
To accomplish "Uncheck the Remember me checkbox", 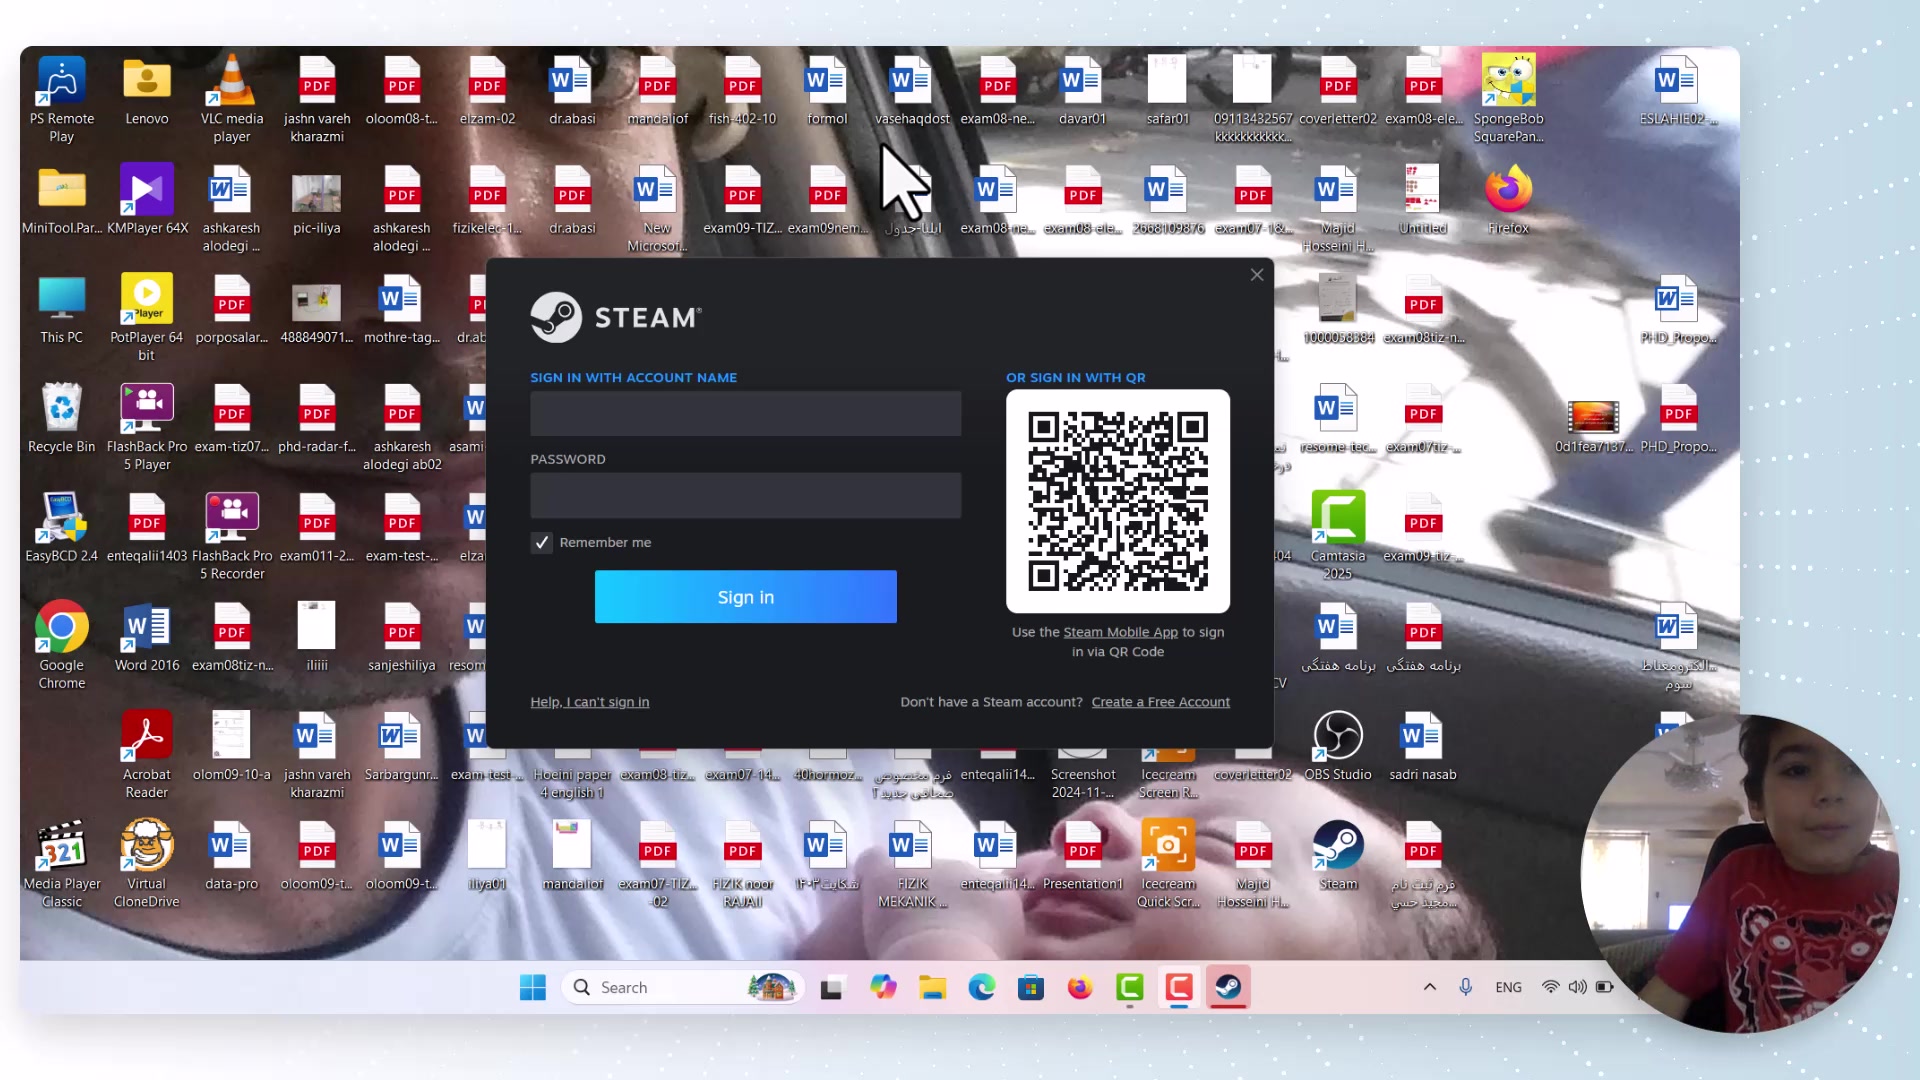I will 541,542.
